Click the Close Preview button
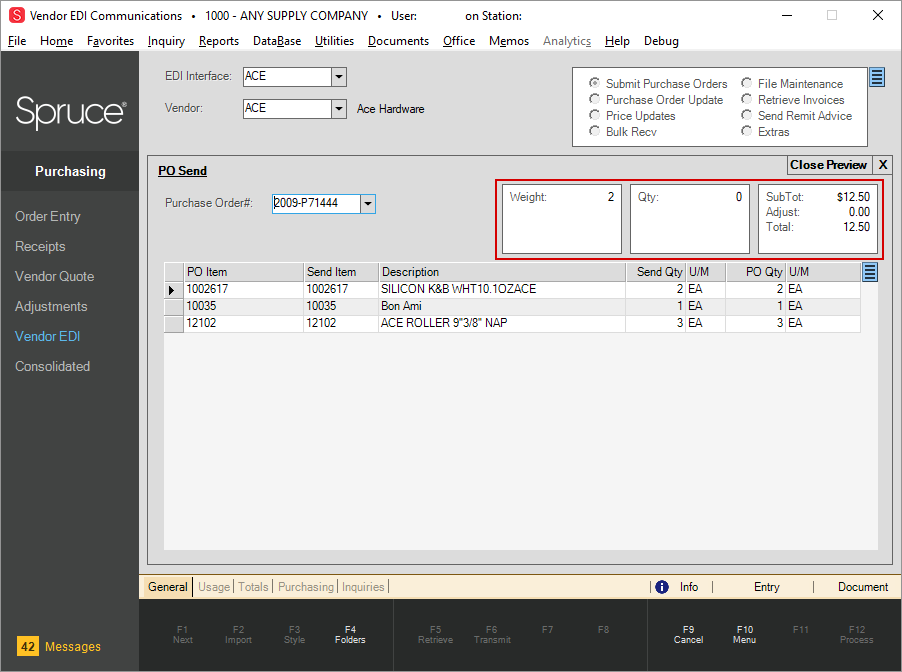902x672 pixels. [828, 165]
